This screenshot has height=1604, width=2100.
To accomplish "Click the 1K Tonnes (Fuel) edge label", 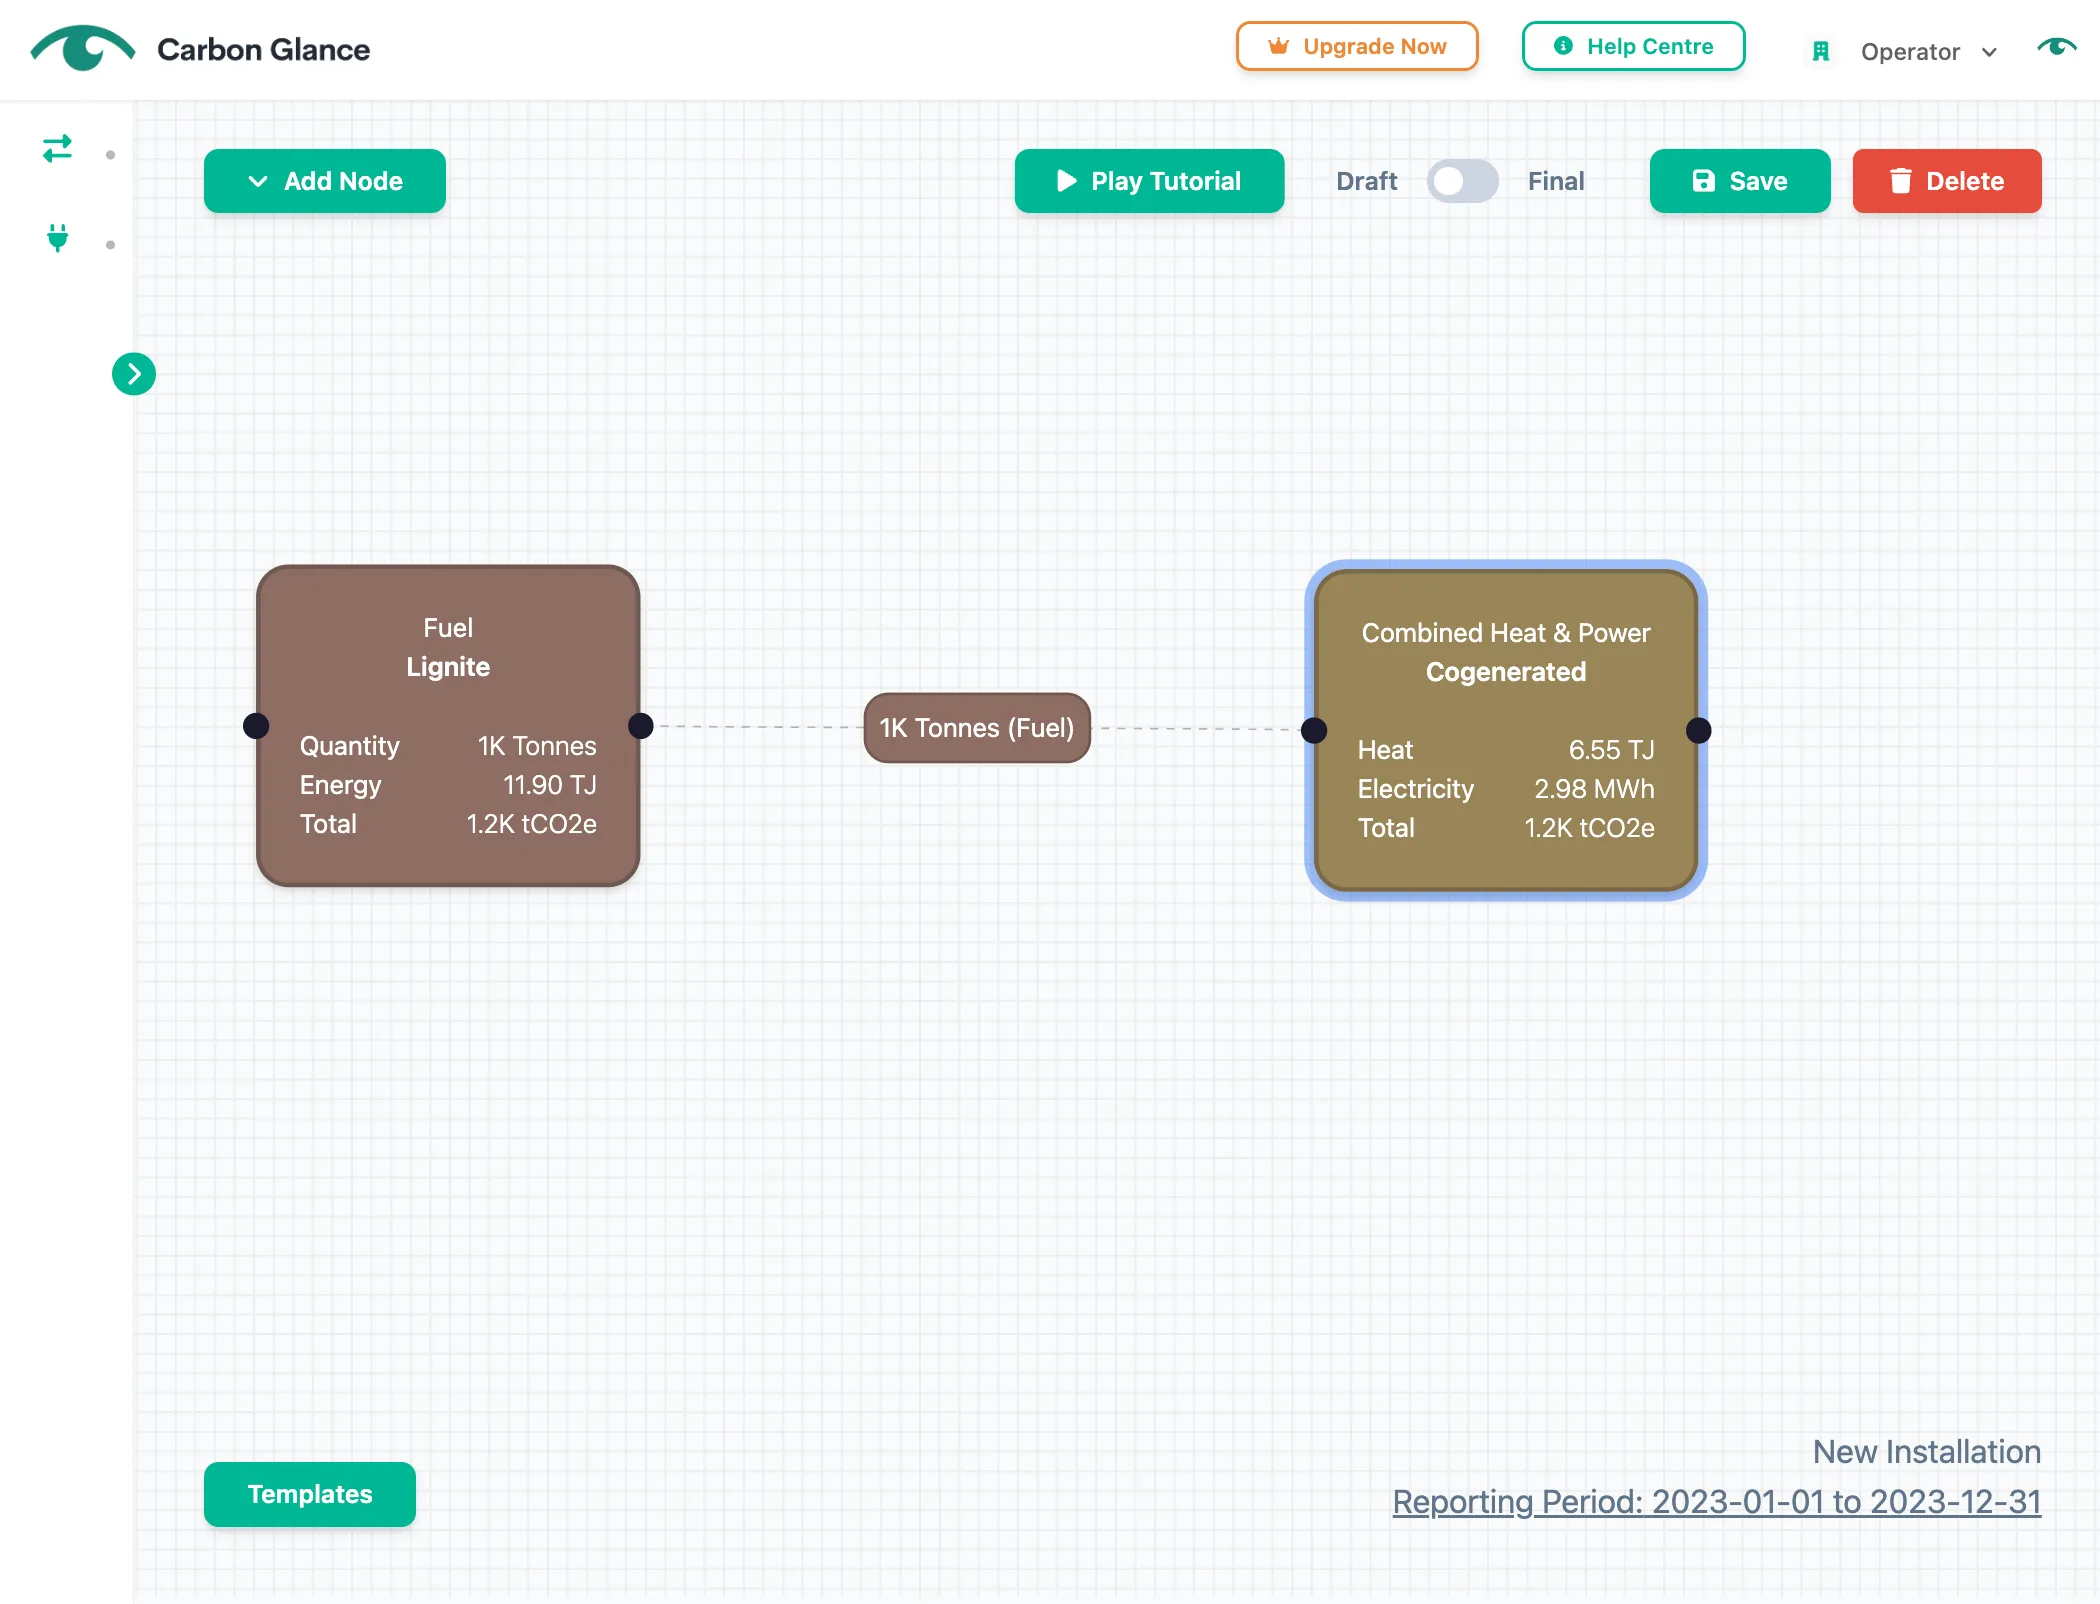I will [x=977, y=728].
